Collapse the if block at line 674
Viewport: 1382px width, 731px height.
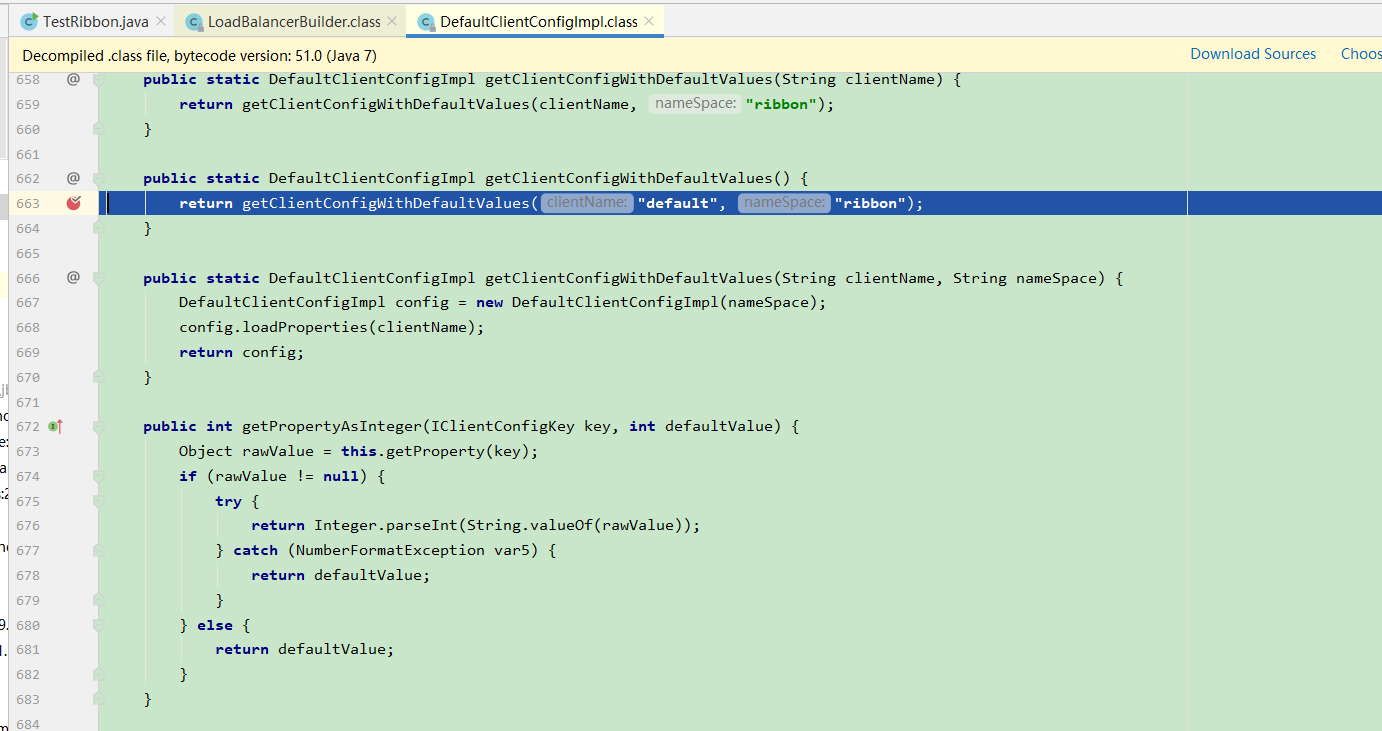coord(98,476)
